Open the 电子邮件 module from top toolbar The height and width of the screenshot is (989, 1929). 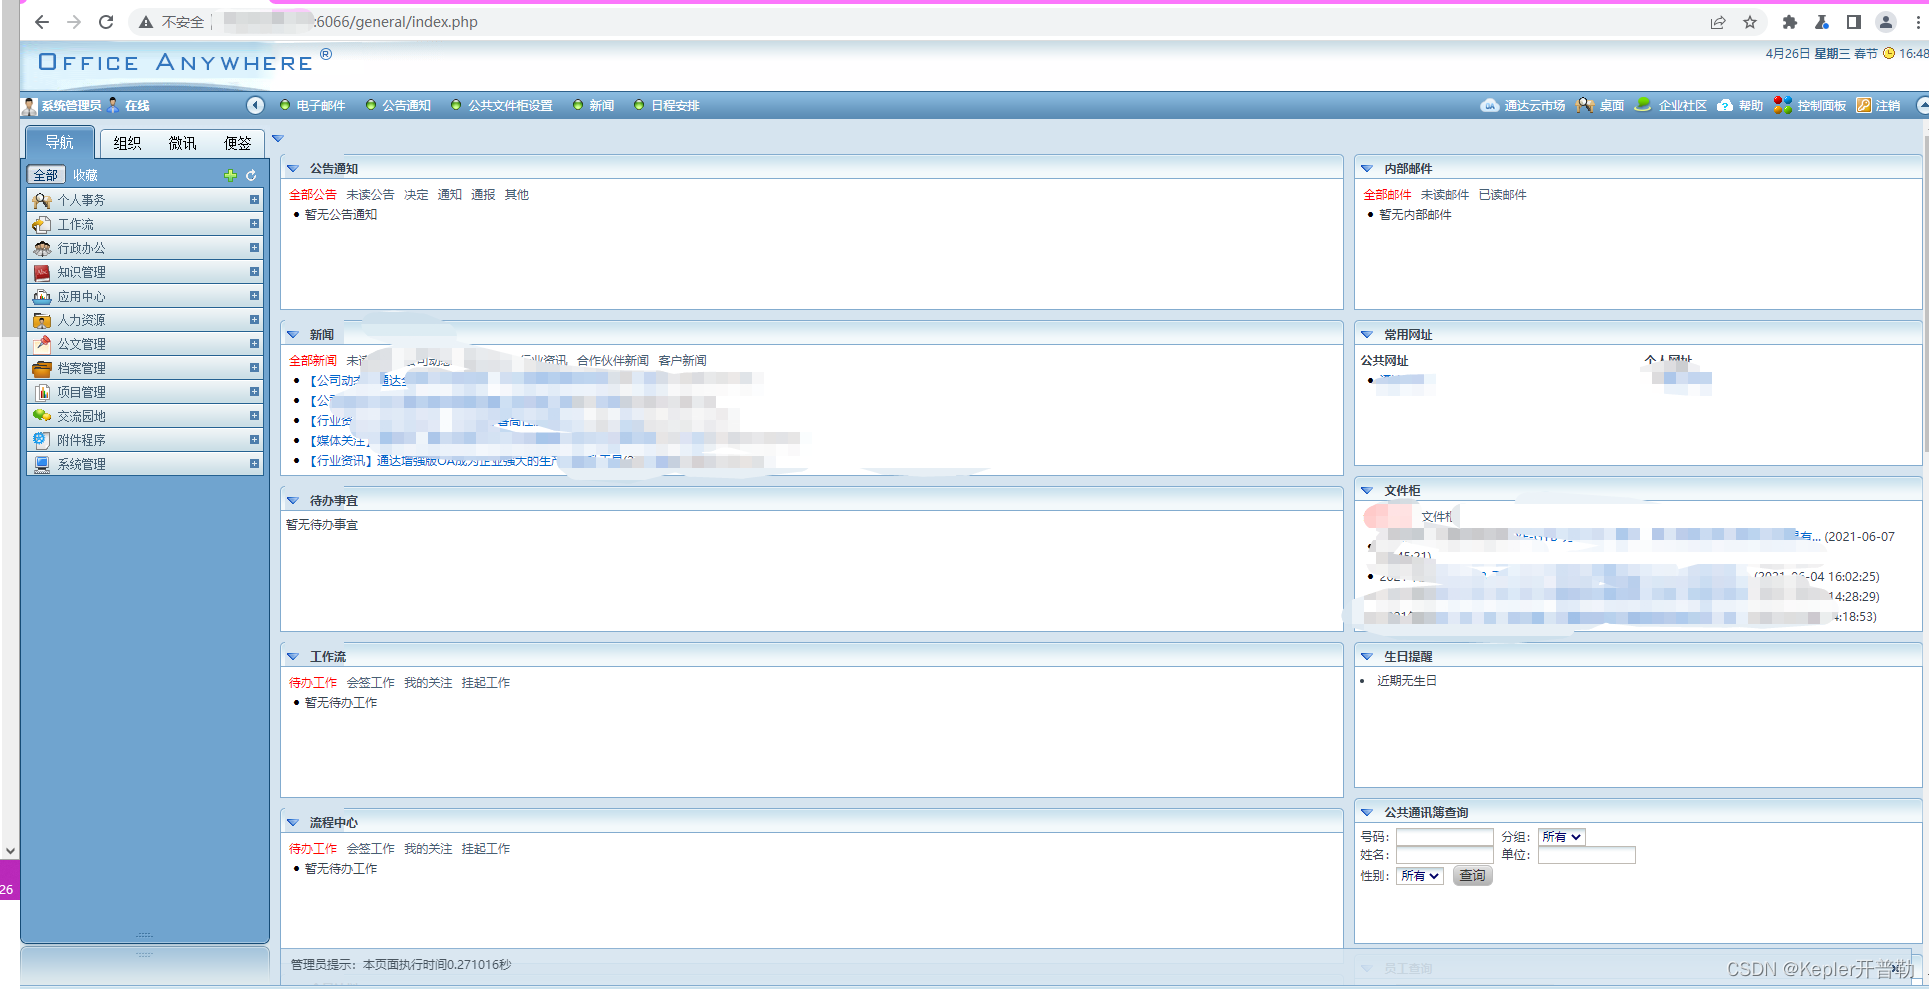[320, 105]
